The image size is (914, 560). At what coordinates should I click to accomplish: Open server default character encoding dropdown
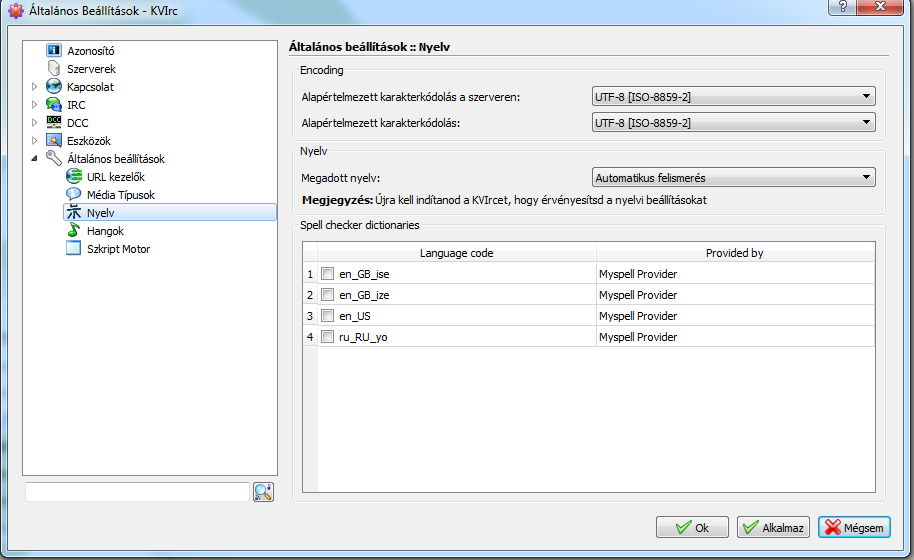pyautogui.click(x=733, y=97)
